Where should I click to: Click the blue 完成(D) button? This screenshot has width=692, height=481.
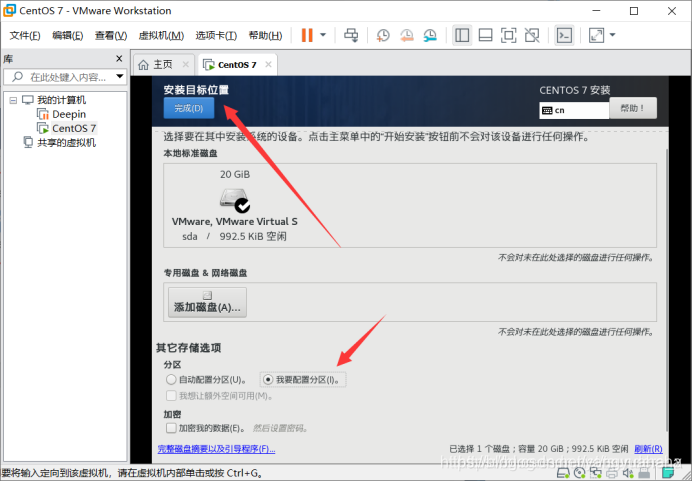pyautogui.click(x=189, y=108)
